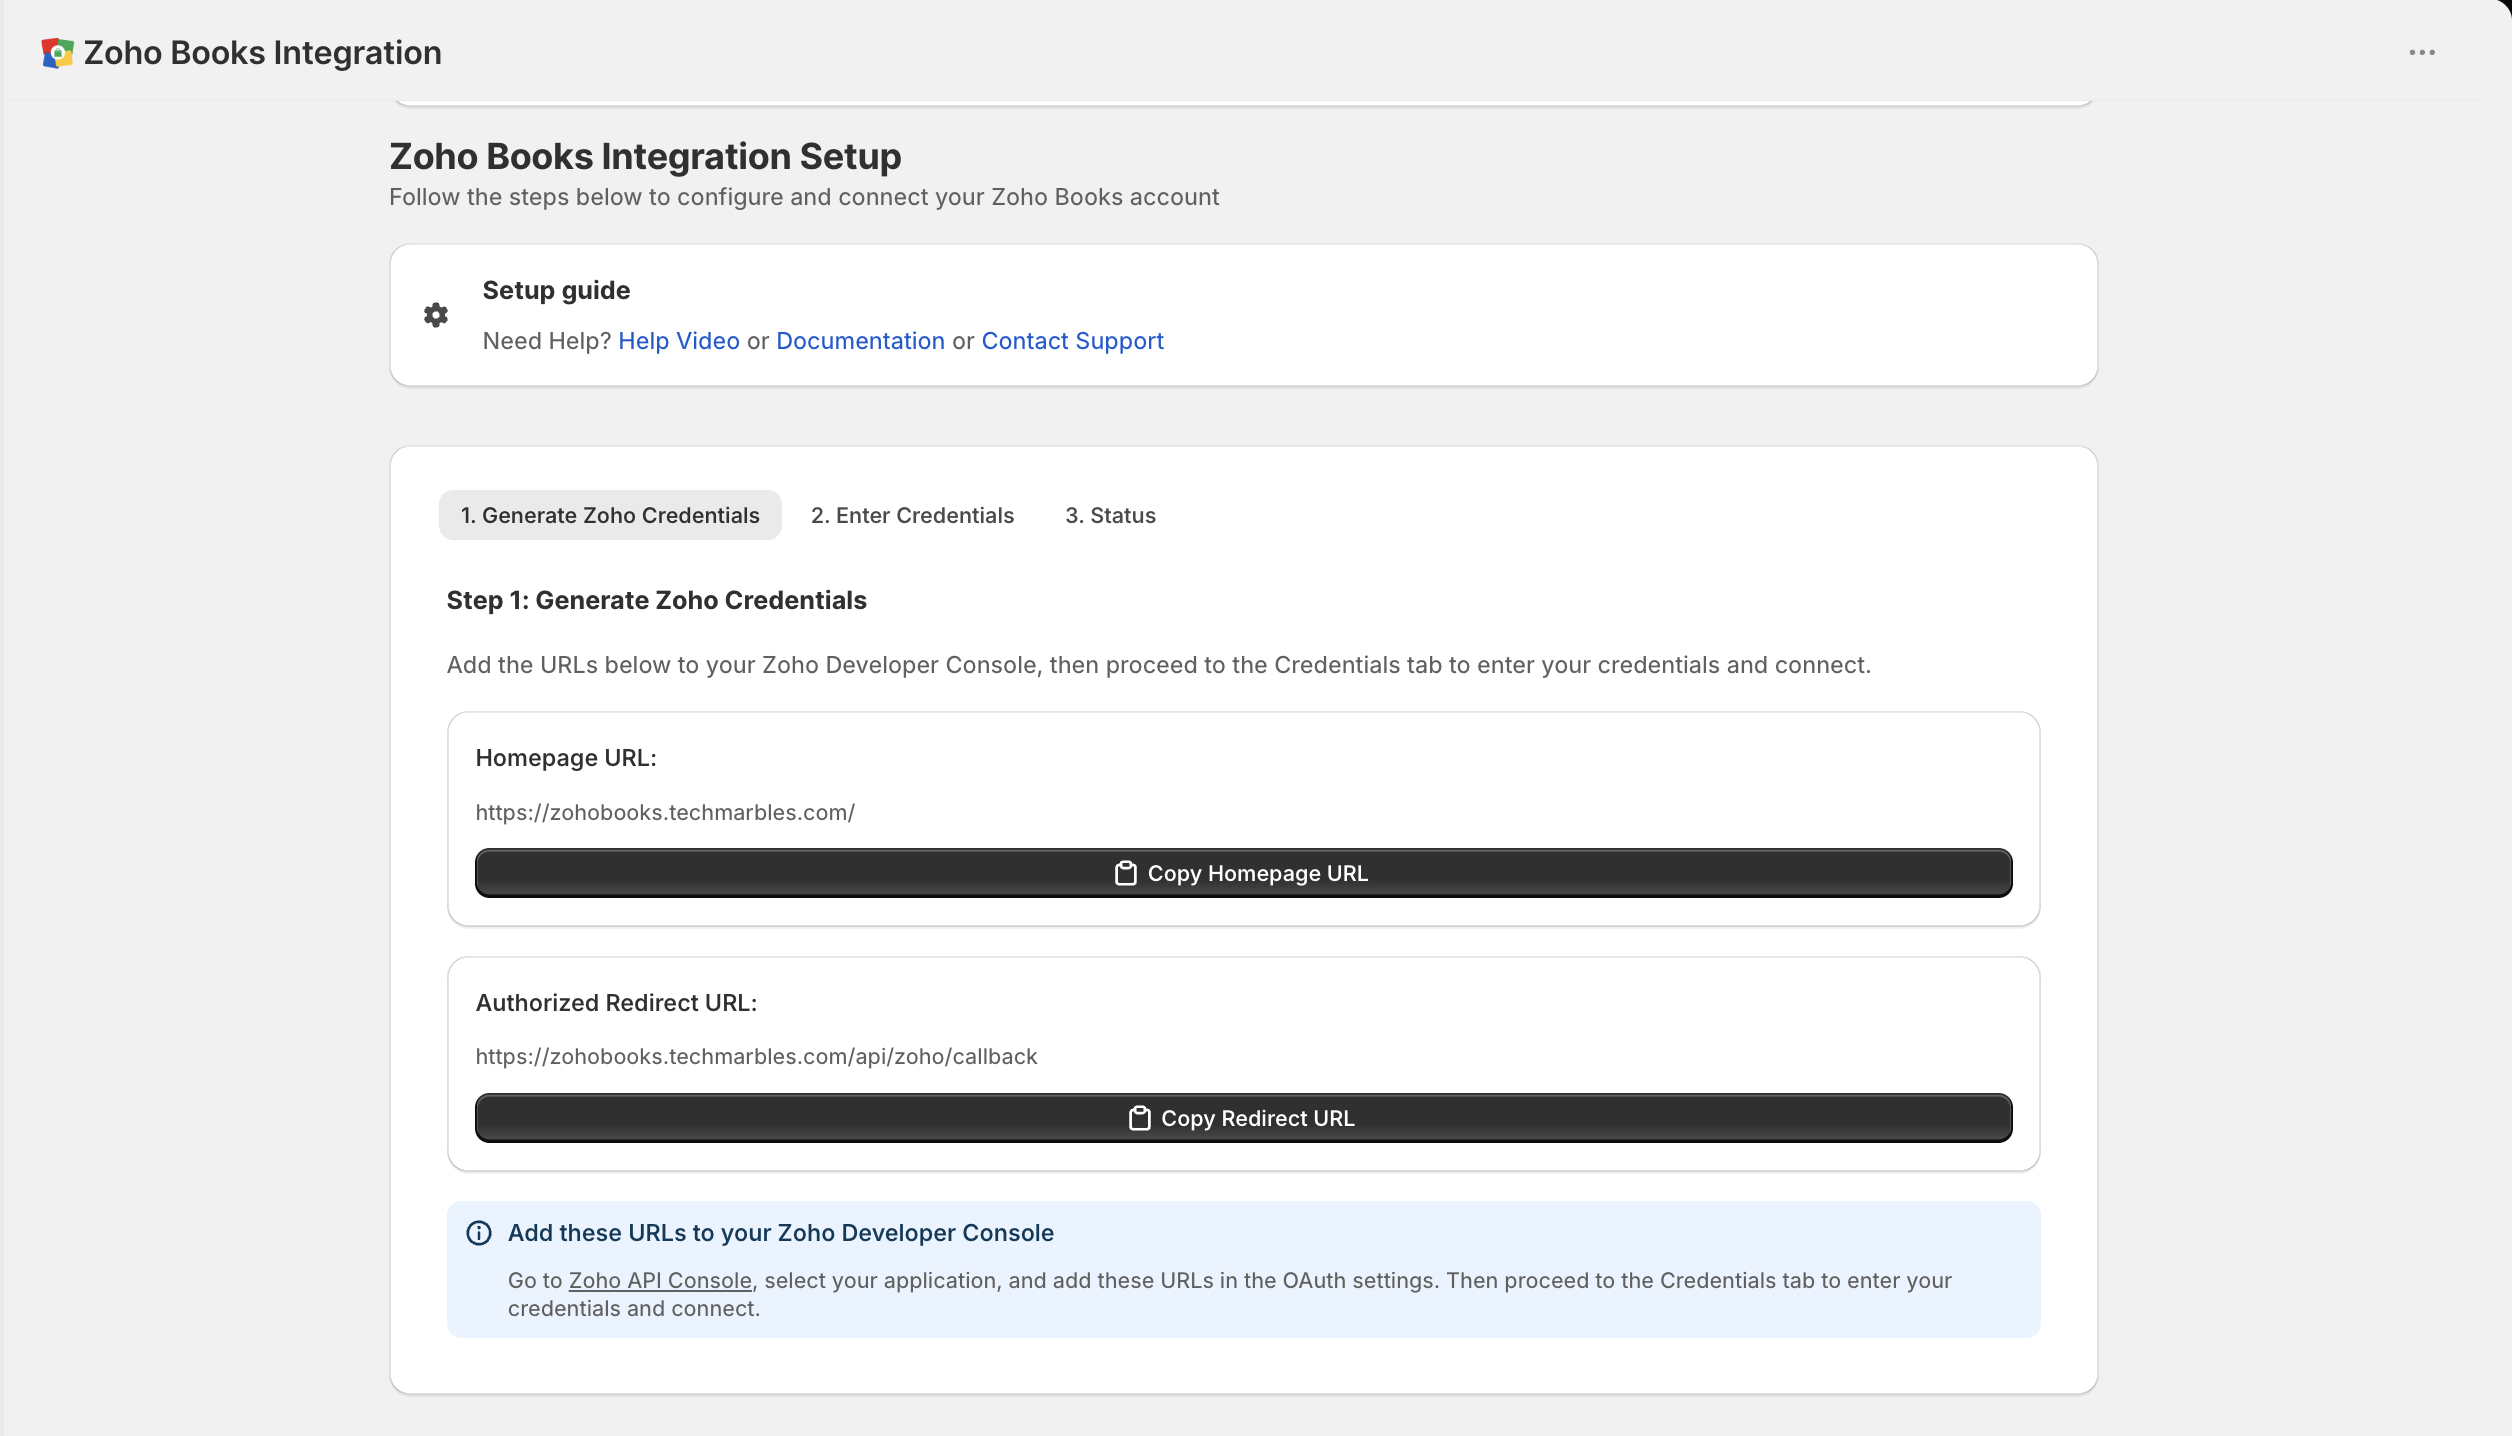Click the Homepage URL: label
Image resolution: width=2512 pixels, height=1436 pixels.
(x=566, y=758)
